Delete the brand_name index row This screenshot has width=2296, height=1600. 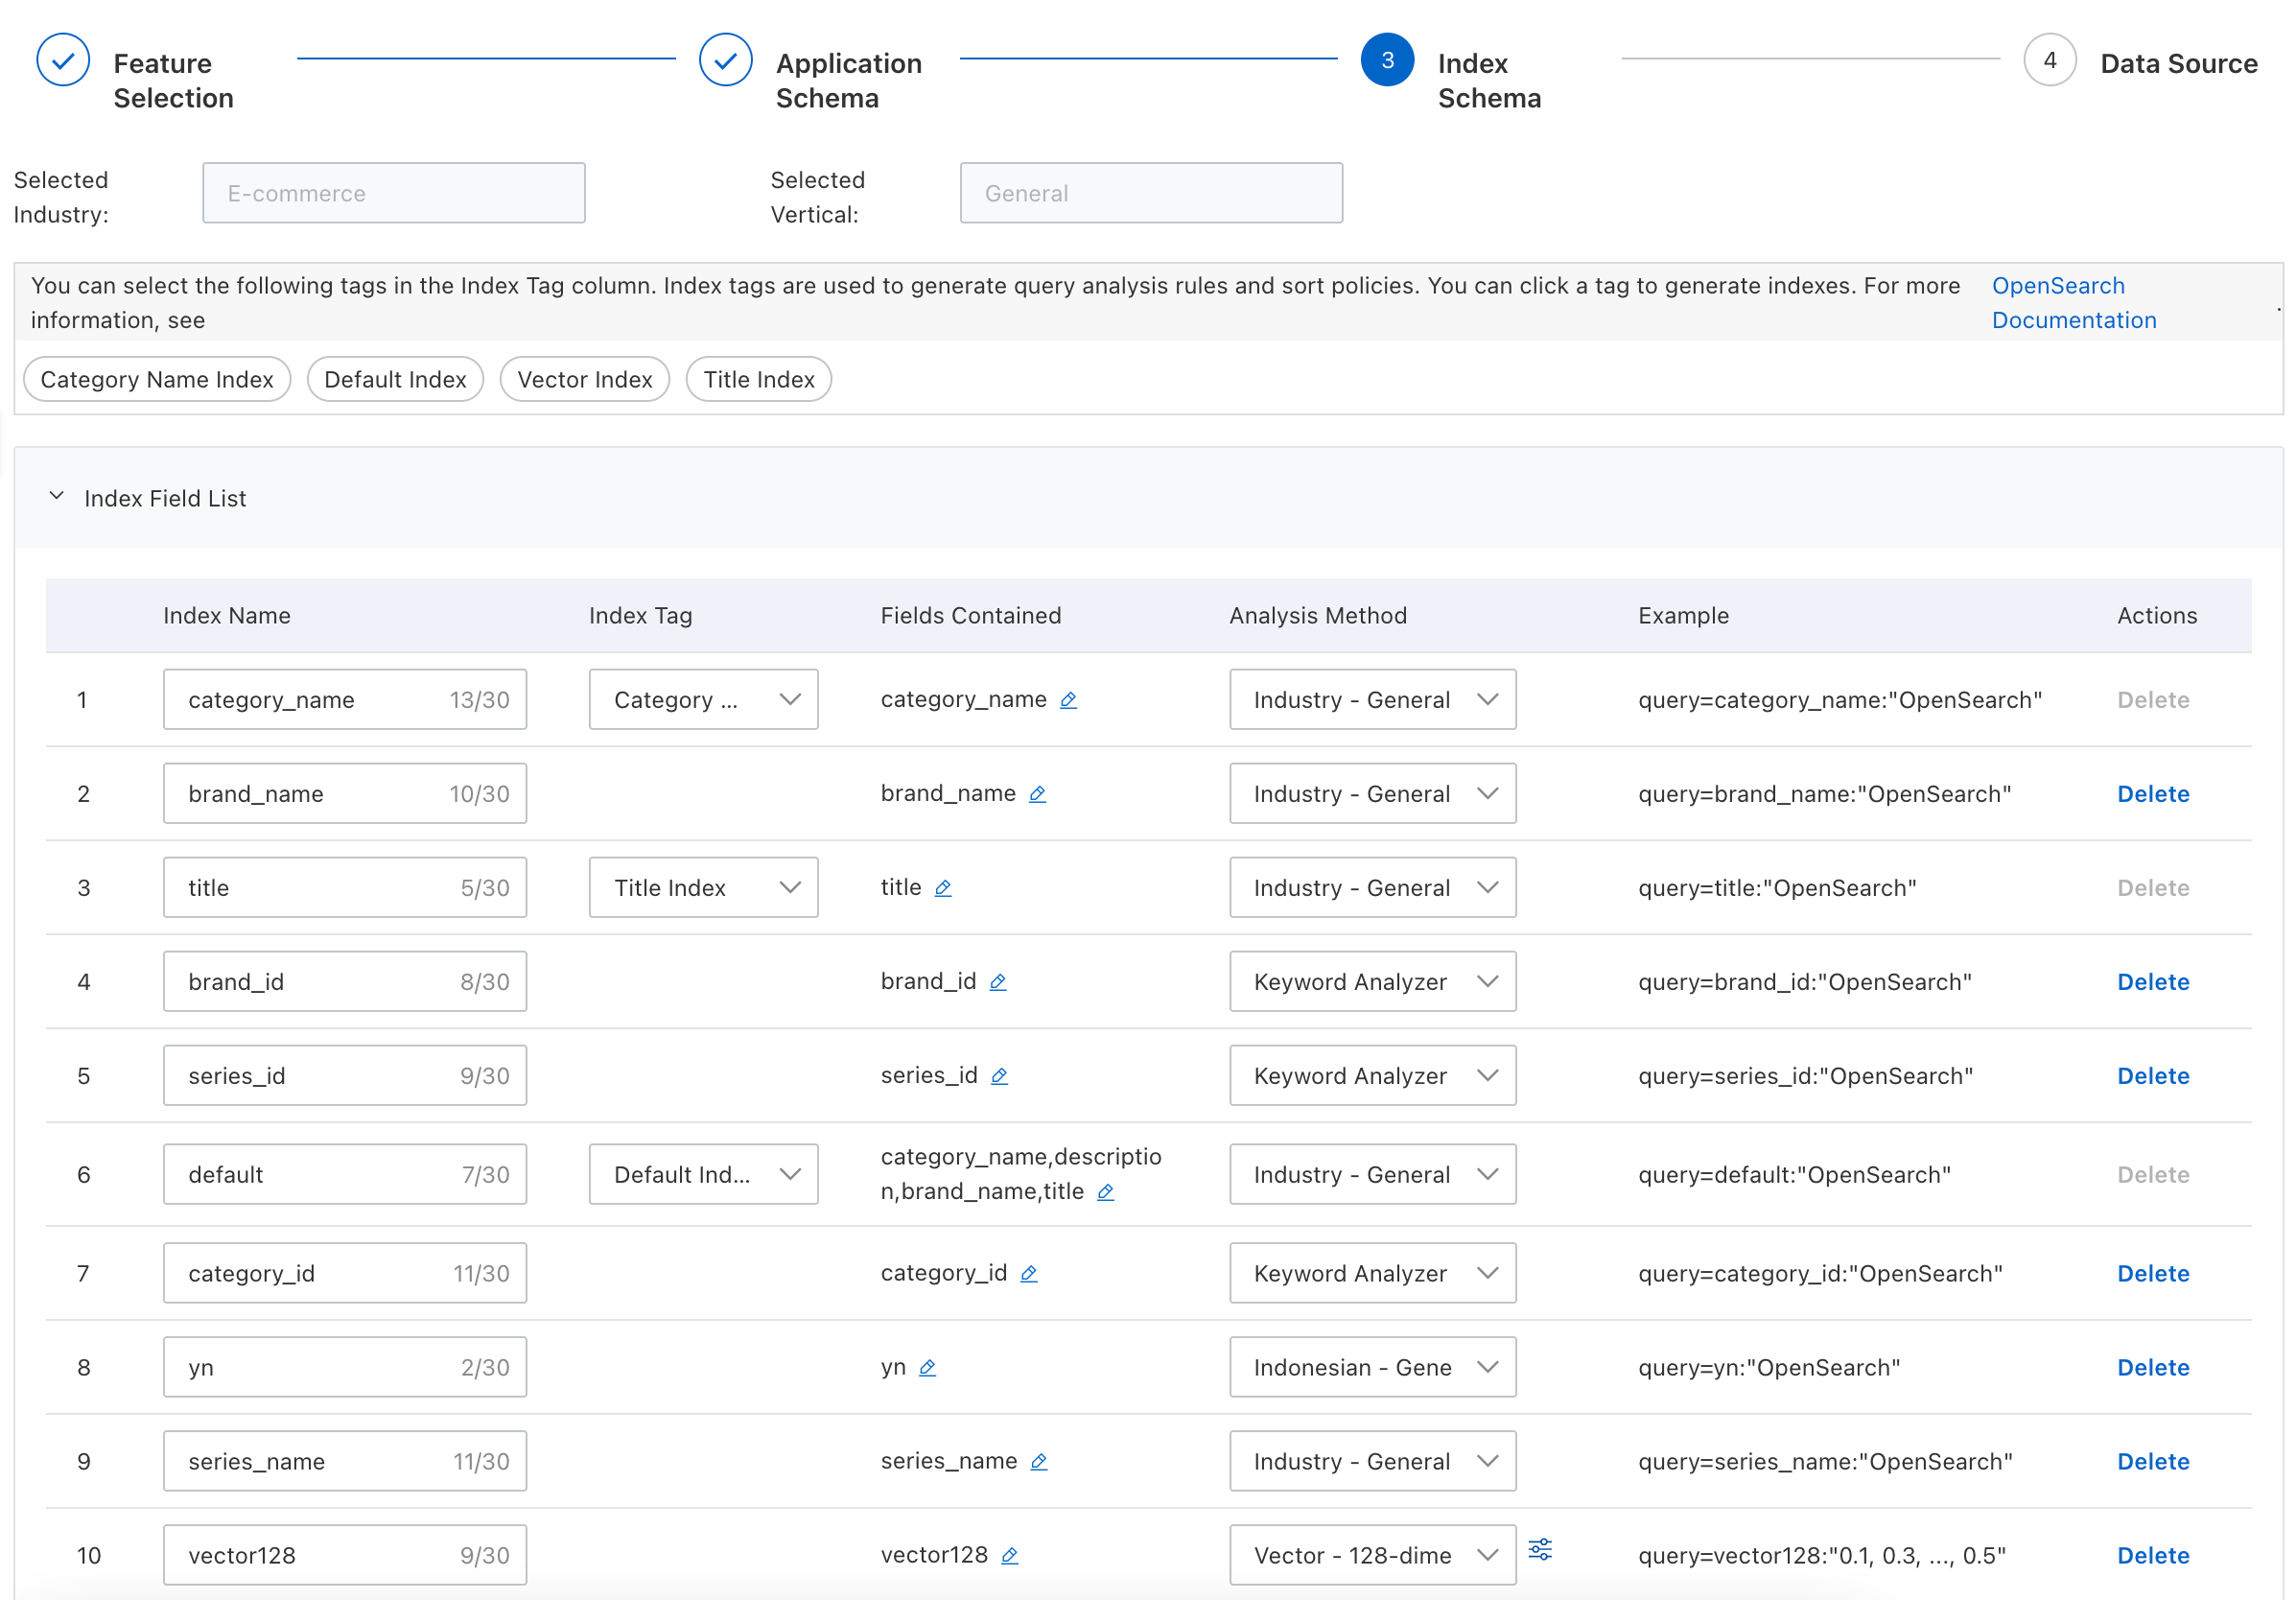(x=2152, y=794)
